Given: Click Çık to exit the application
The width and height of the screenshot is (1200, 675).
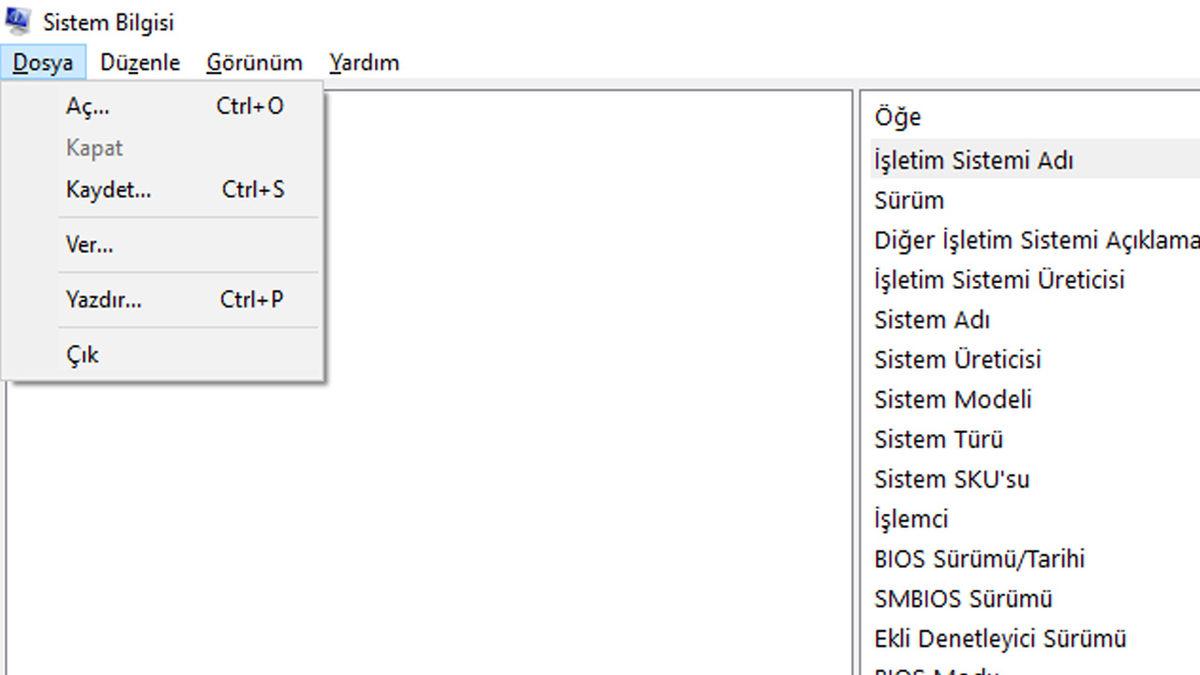Looking at the screenshot, I should (x=81, y=354).
